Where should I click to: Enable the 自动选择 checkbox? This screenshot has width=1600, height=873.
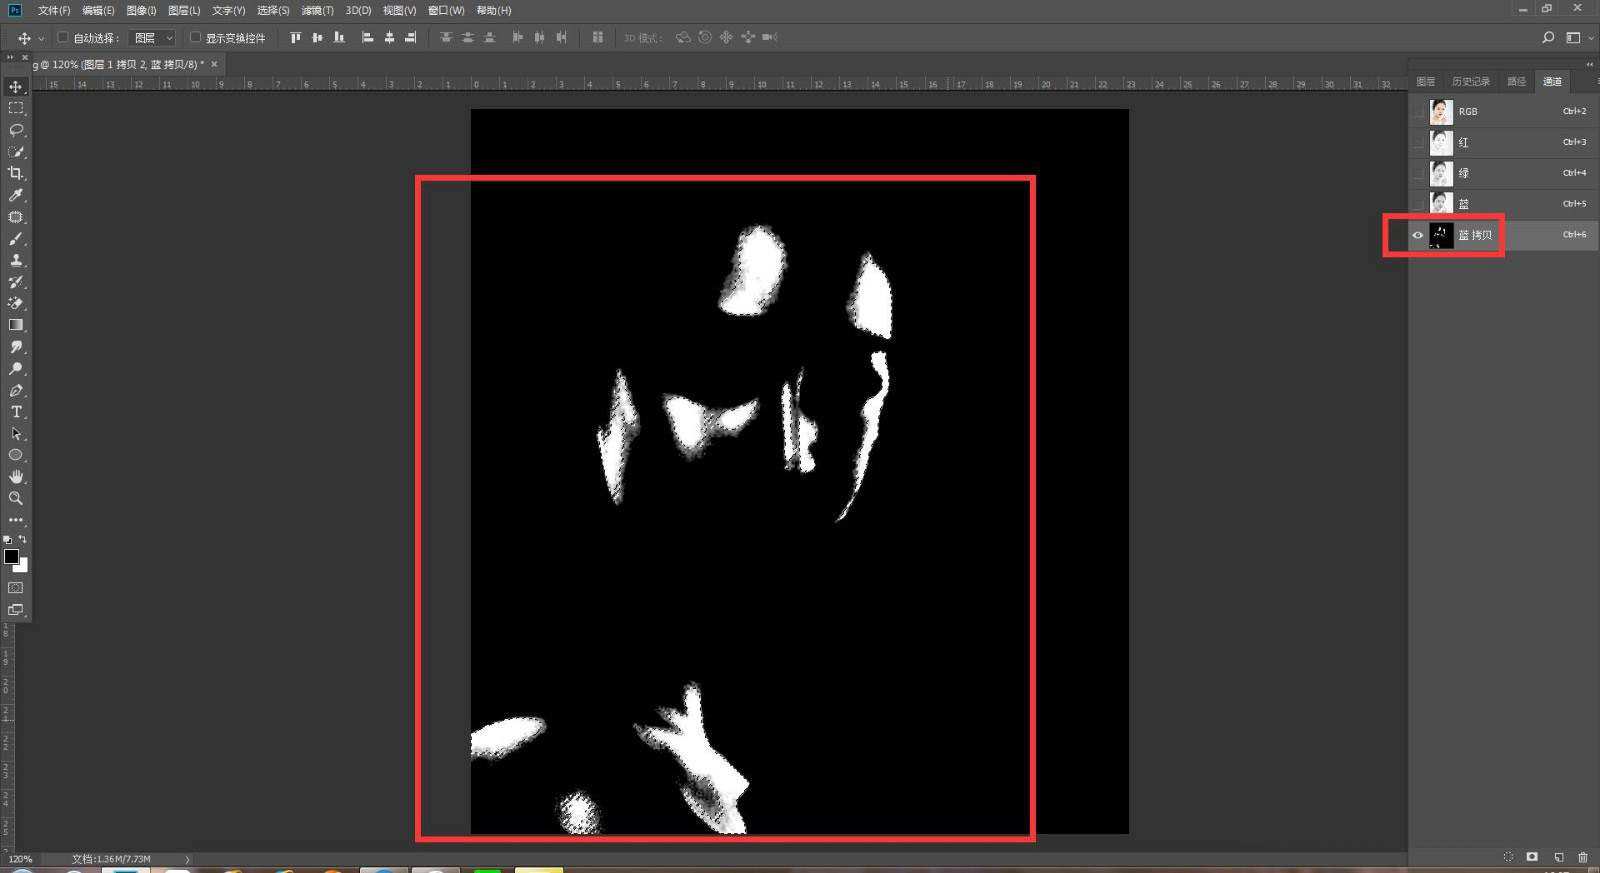pyautogui.click(x=63, y=38)
